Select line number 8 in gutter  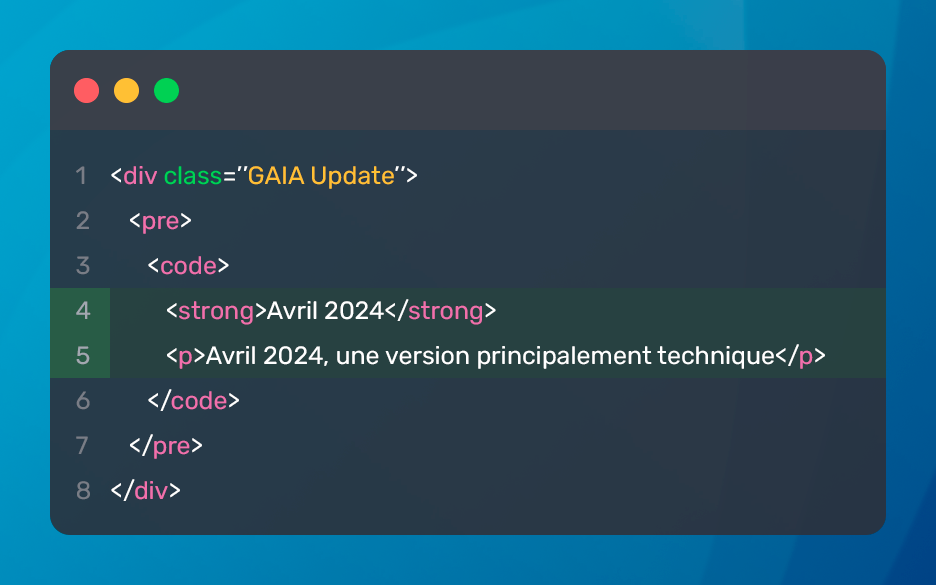(x=82, y=491)
